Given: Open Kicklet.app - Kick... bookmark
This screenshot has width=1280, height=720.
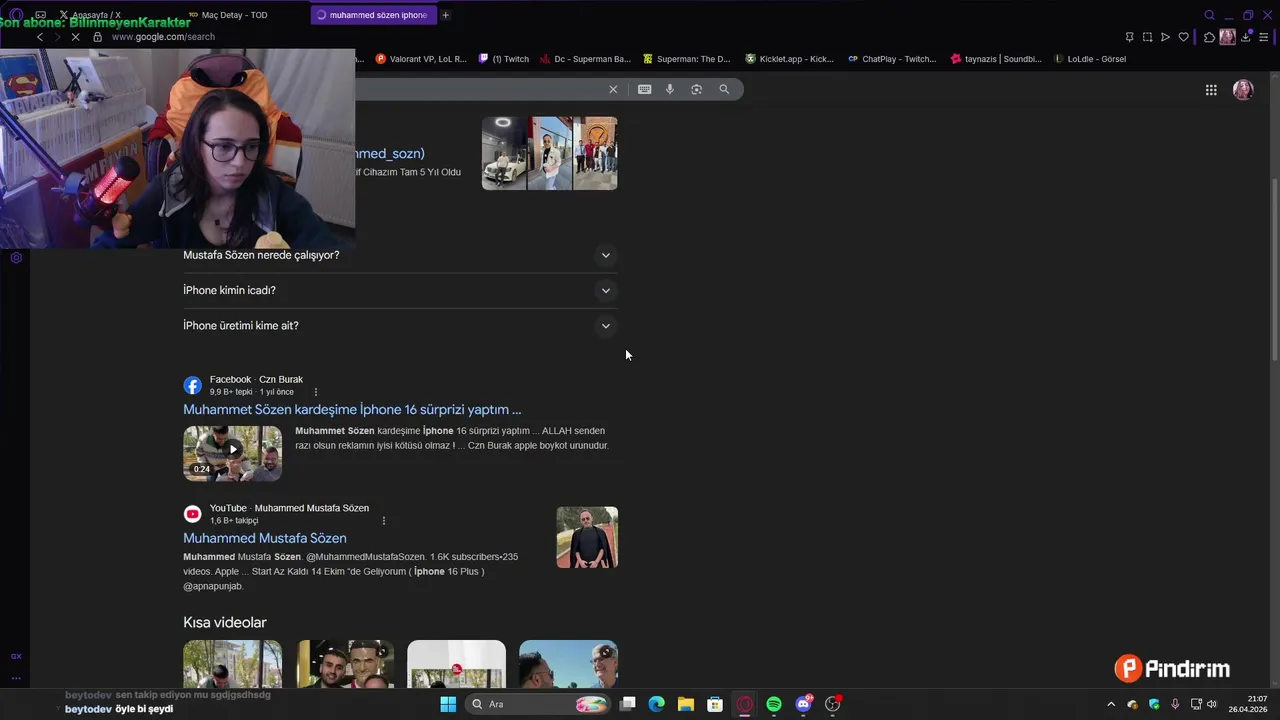Looking at the screenshot, I should point(789,59).
